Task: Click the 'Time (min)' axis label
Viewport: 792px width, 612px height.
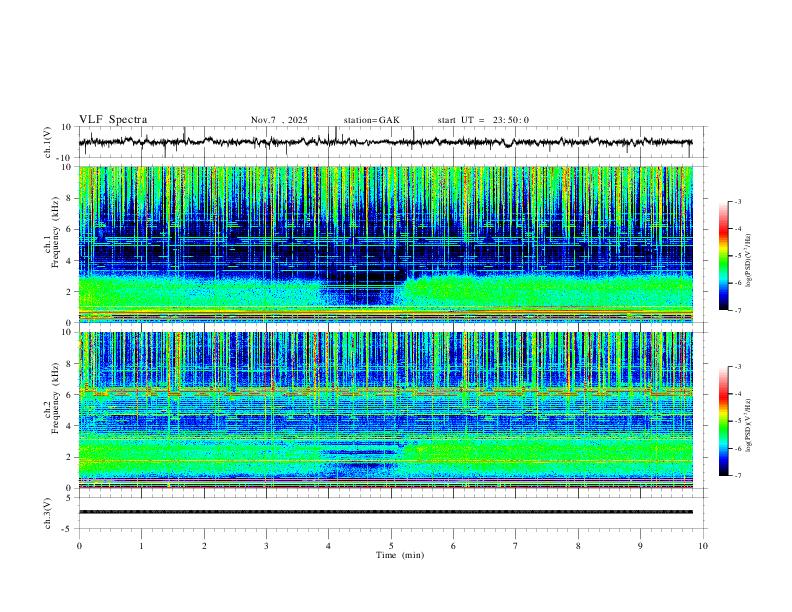Action: pyautogui.click(x=400, y=555)
